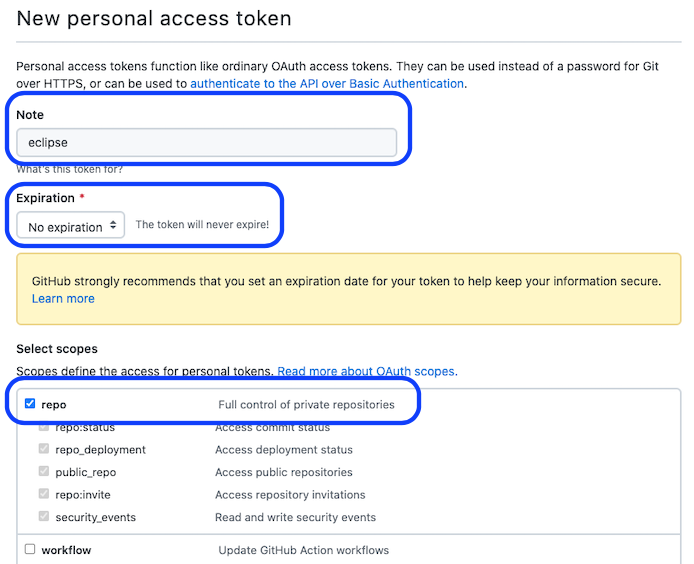This screenshot has width=694, height=564.
Task: Toggle the security_events checkbox
Action: pos(44,517)
